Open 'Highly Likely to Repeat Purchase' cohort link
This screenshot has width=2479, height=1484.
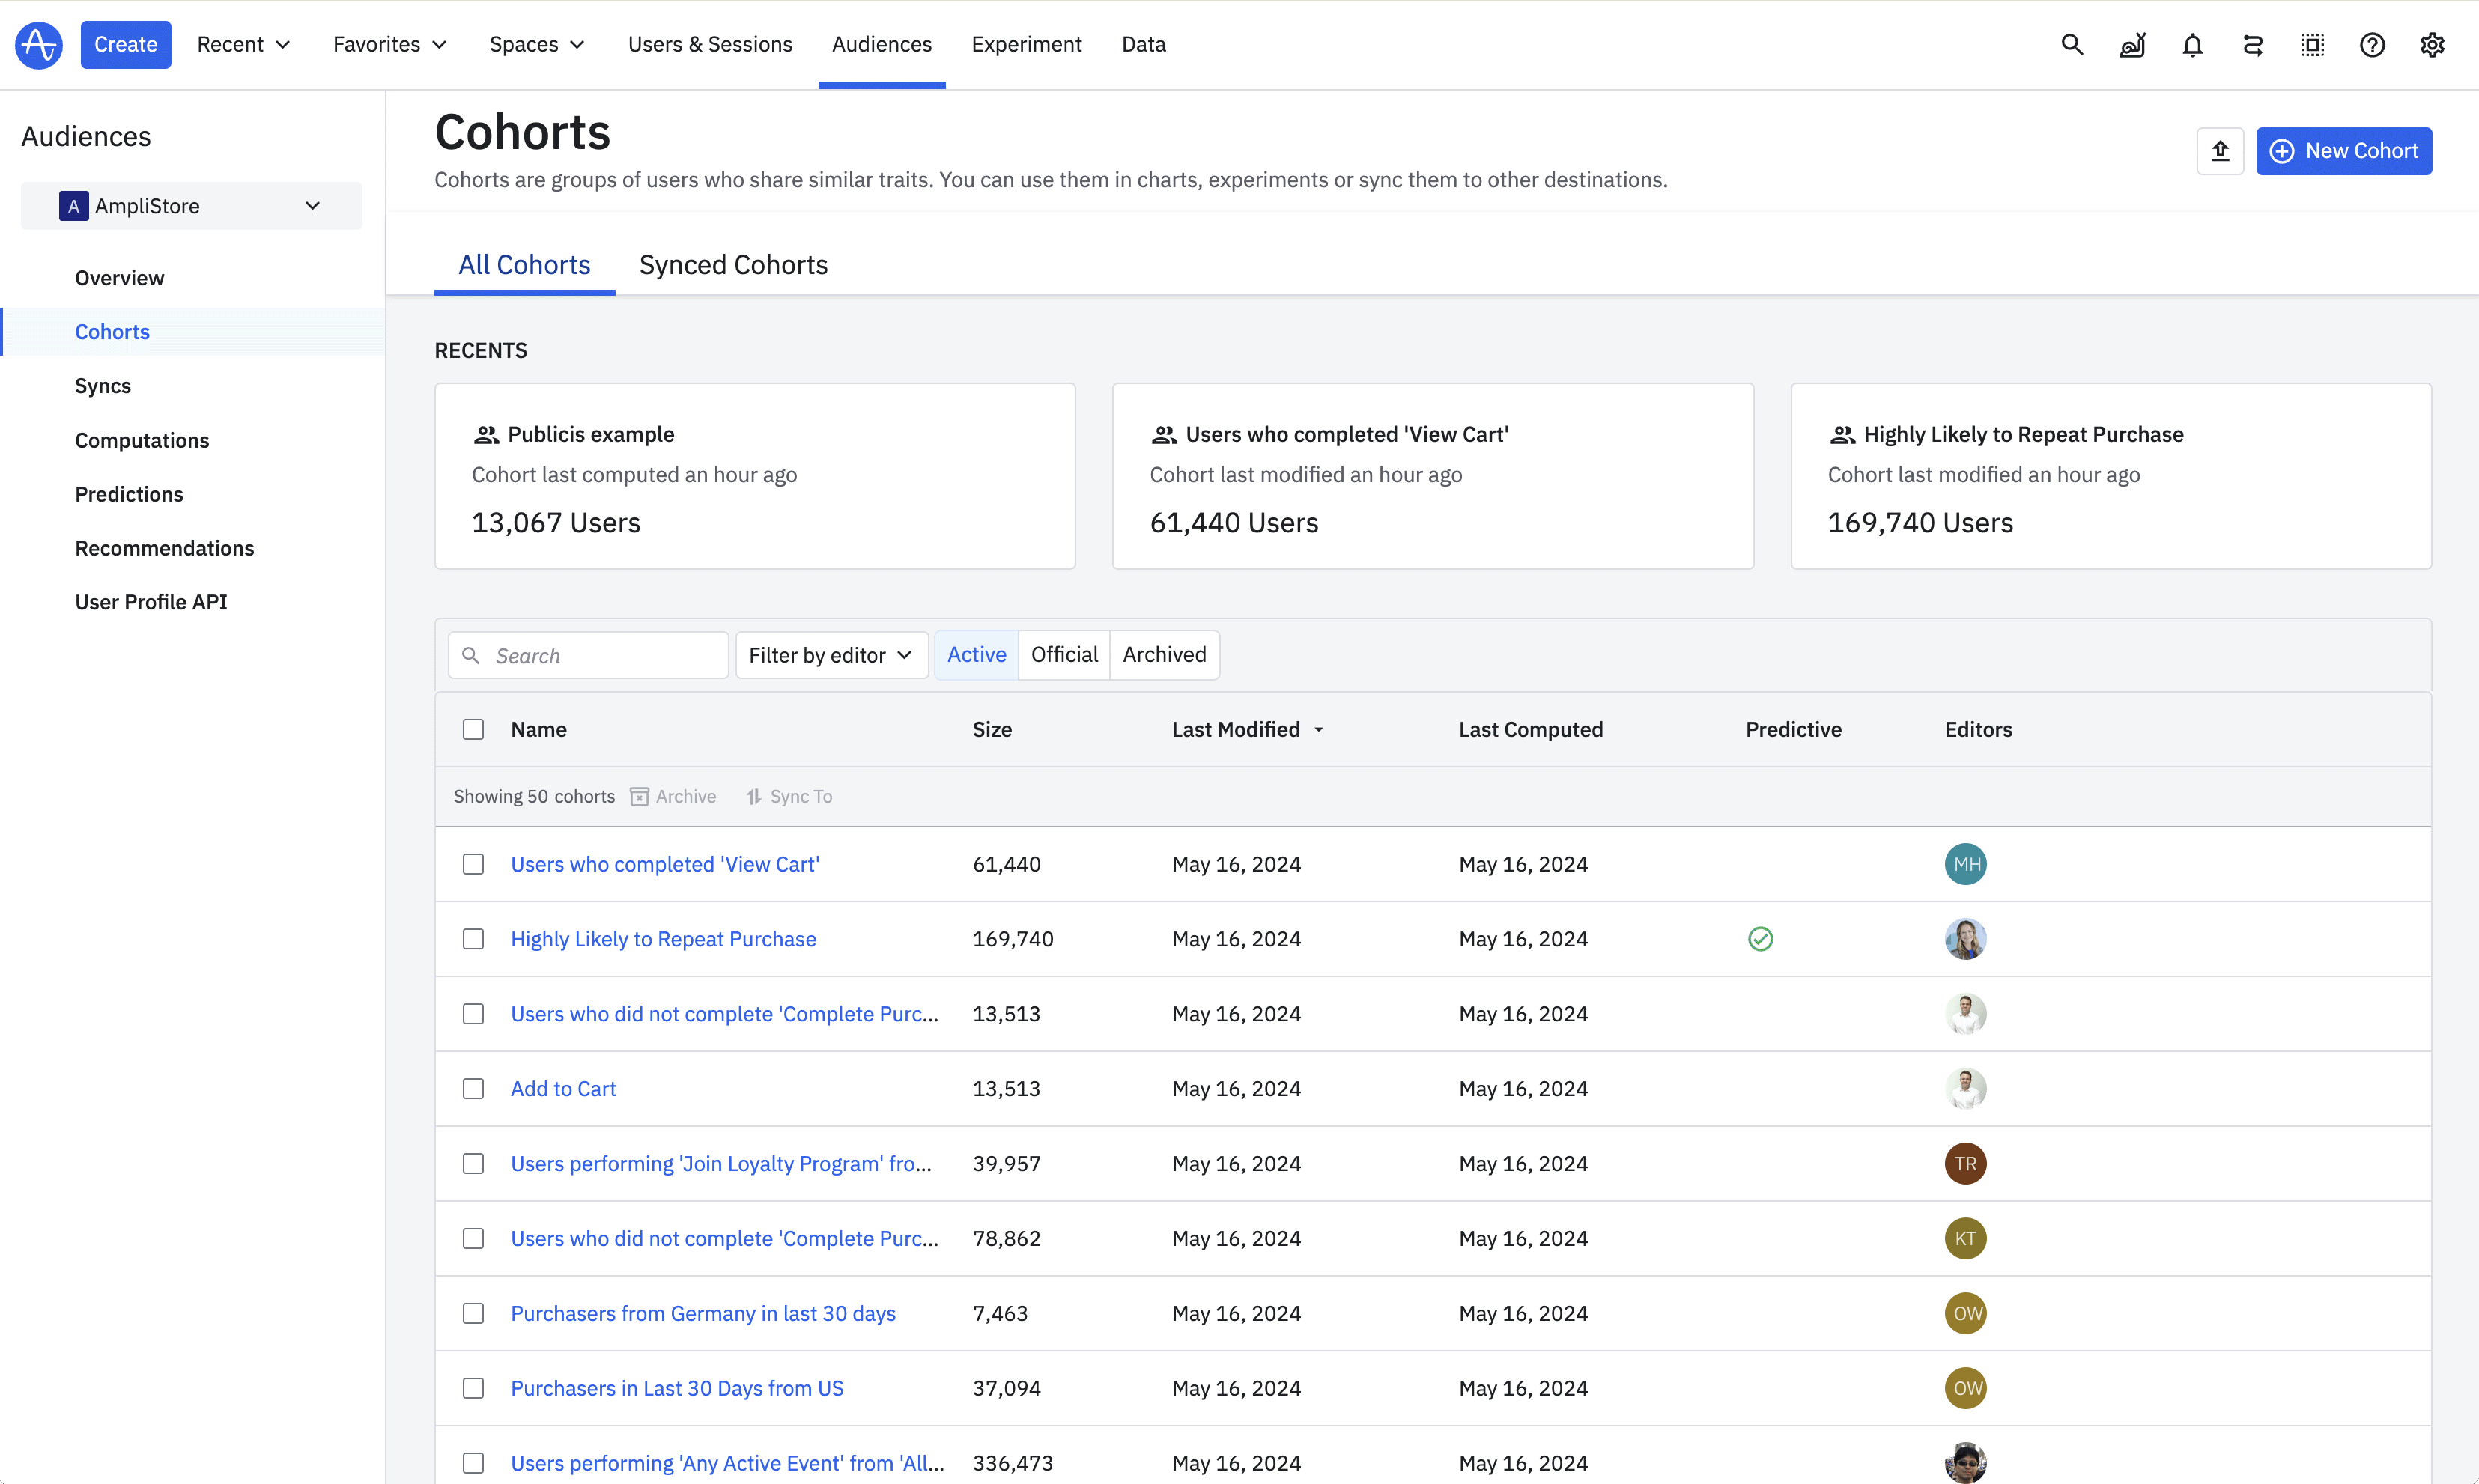pos(663,939)
